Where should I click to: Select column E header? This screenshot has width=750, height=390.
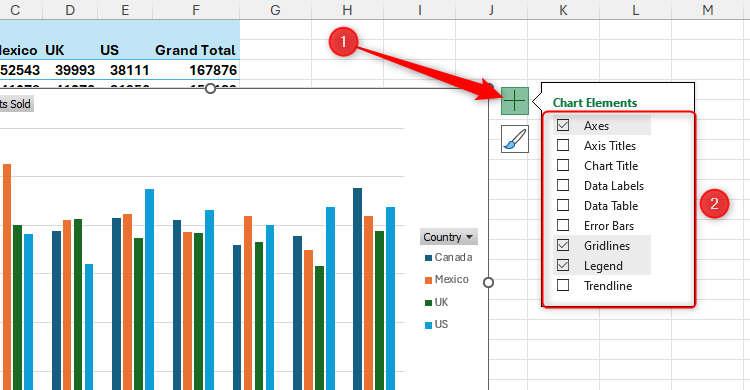(125, 10)
